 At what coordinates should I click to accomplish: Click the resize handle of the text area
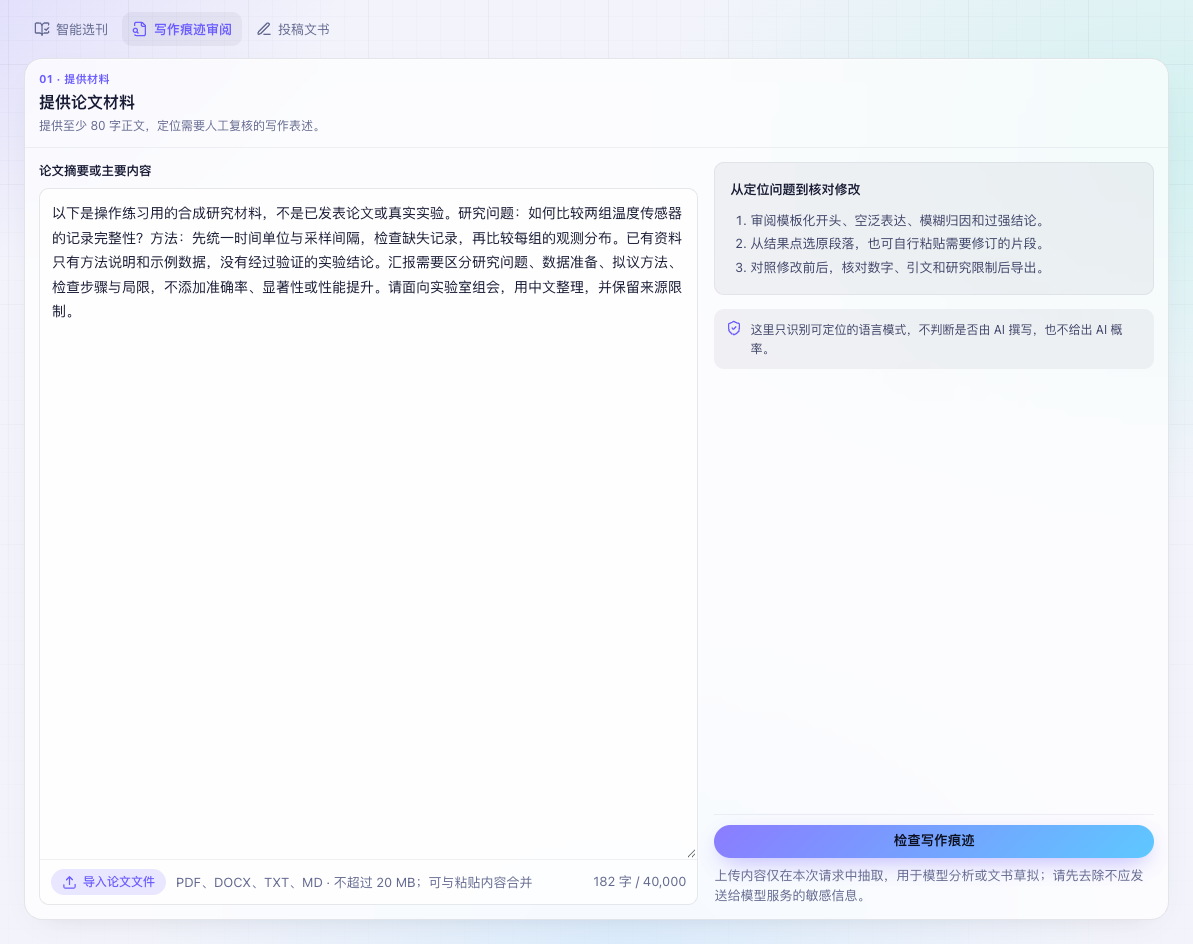(691, 853)
